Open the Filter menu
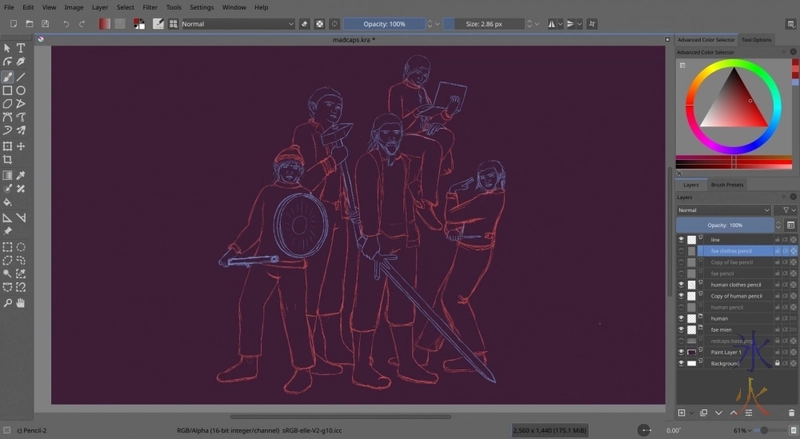The width and height of the screenshot is (800, 439). point(150,7)
